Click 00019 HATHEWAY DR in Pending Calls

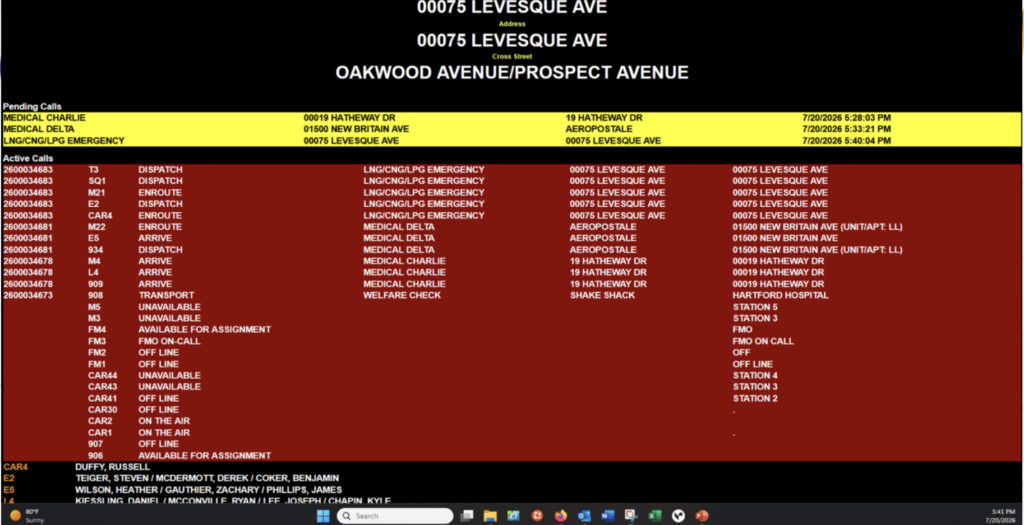click(349, 118)
